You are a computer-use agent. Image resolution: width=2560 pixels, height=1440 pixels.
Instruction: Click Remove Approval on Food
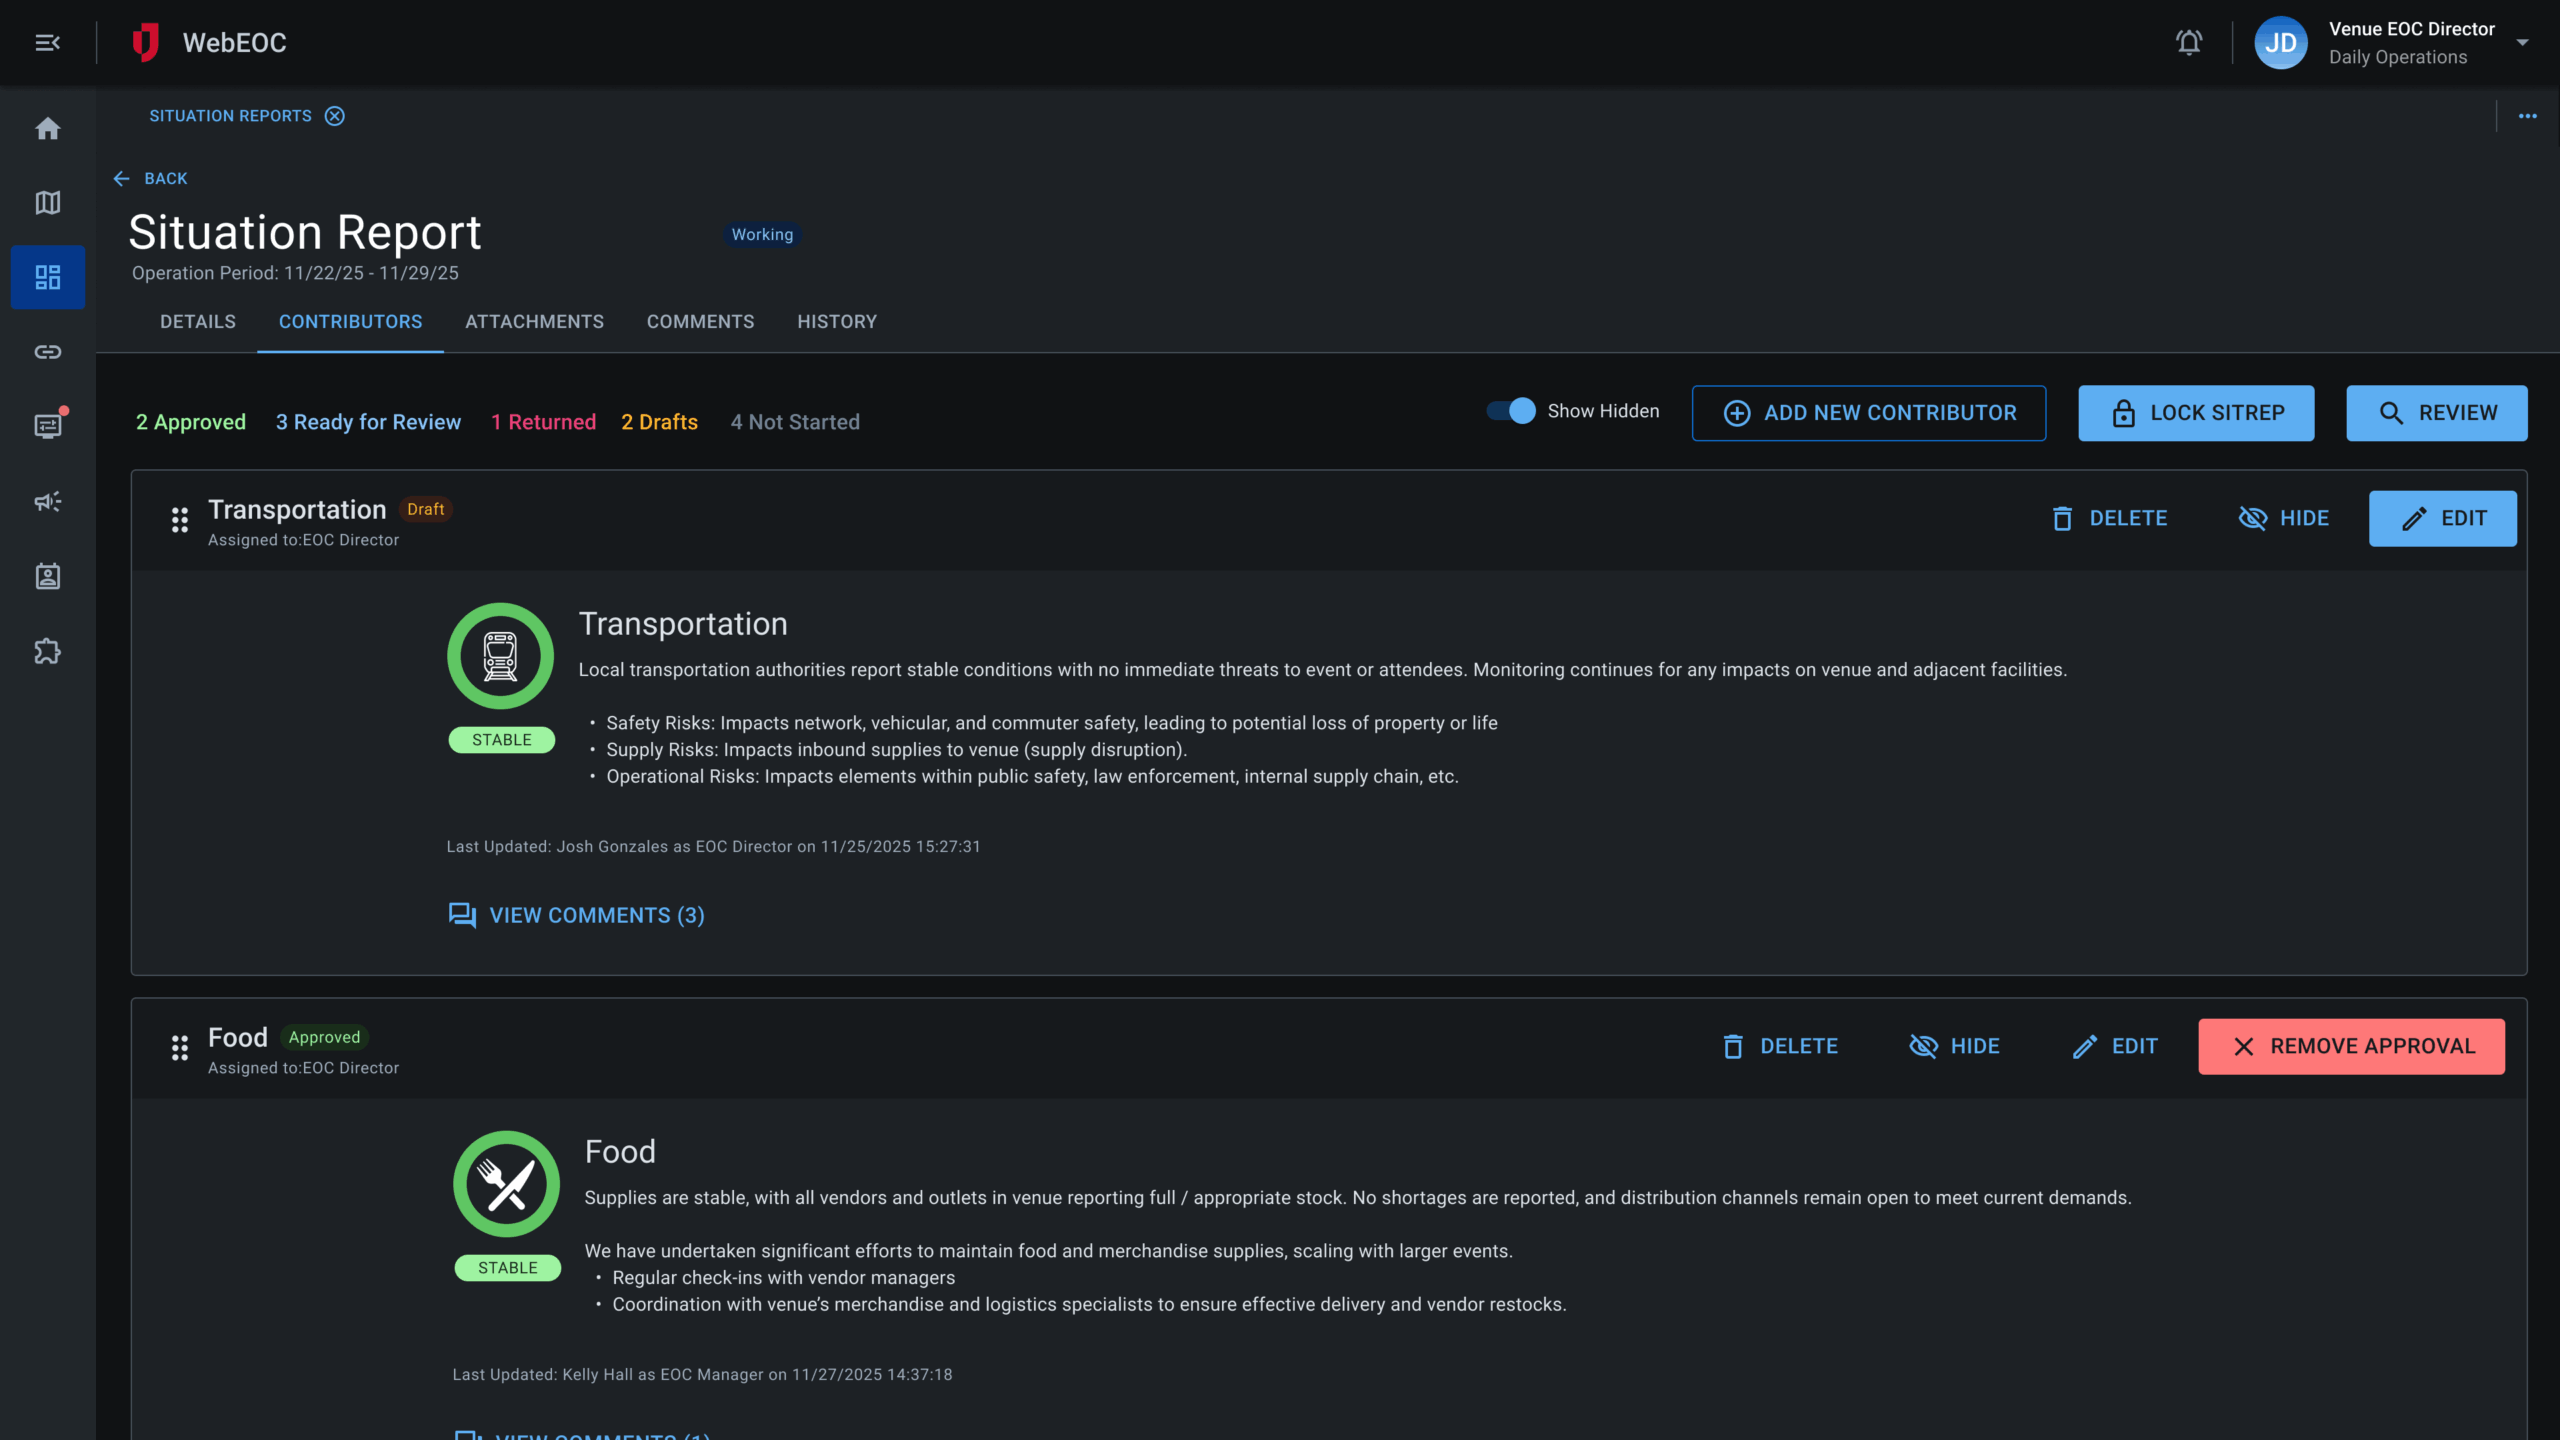point(2351,1046)
